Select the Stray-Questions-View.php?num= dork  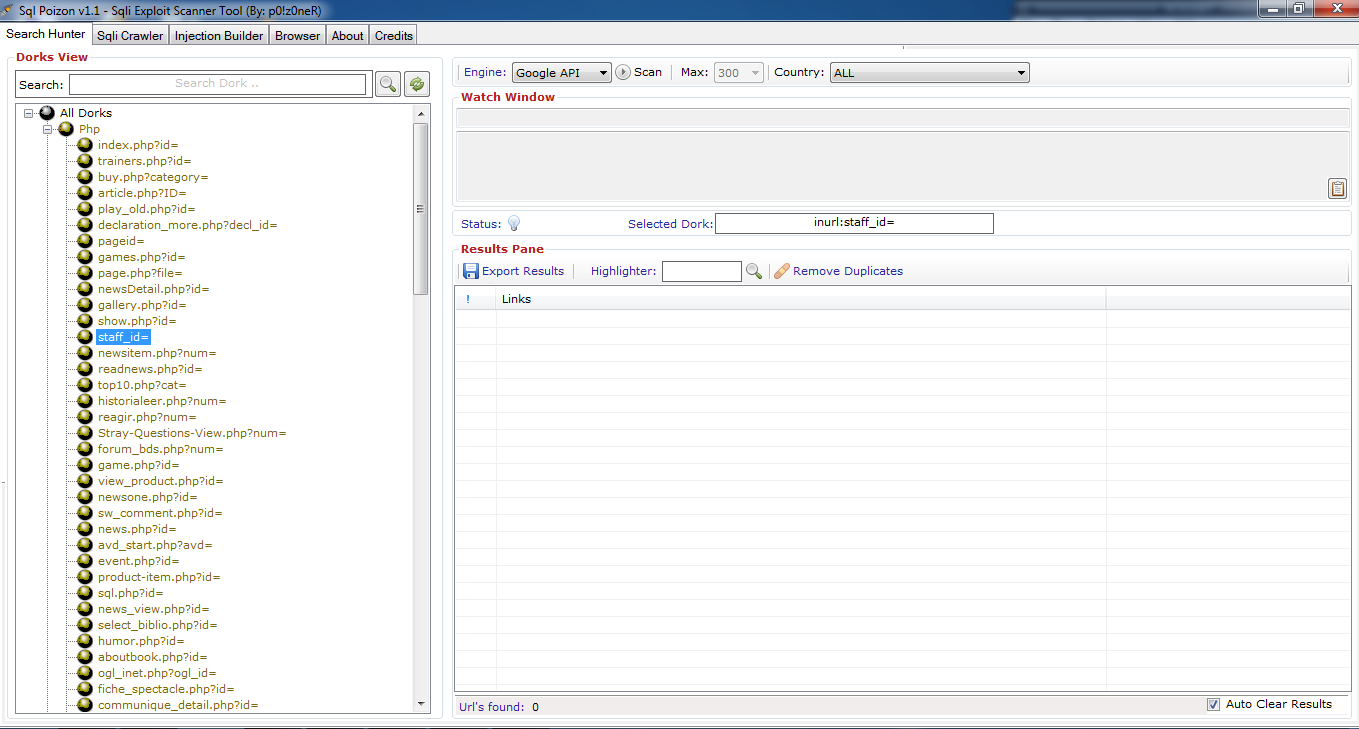coord(192,433)
